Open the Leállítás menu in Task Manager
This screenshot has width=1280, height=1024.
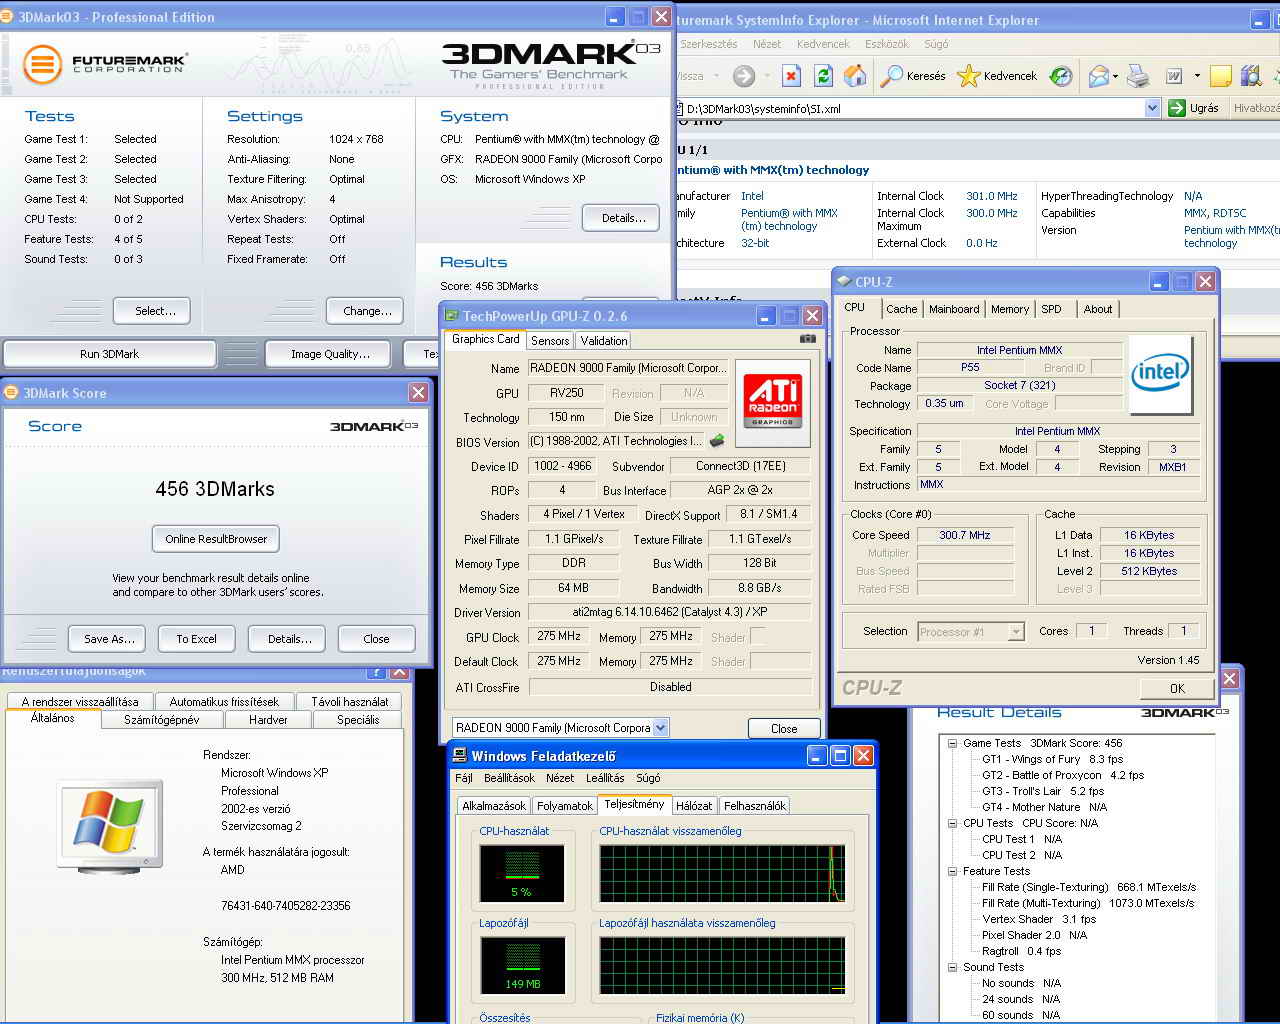(605, 777)
